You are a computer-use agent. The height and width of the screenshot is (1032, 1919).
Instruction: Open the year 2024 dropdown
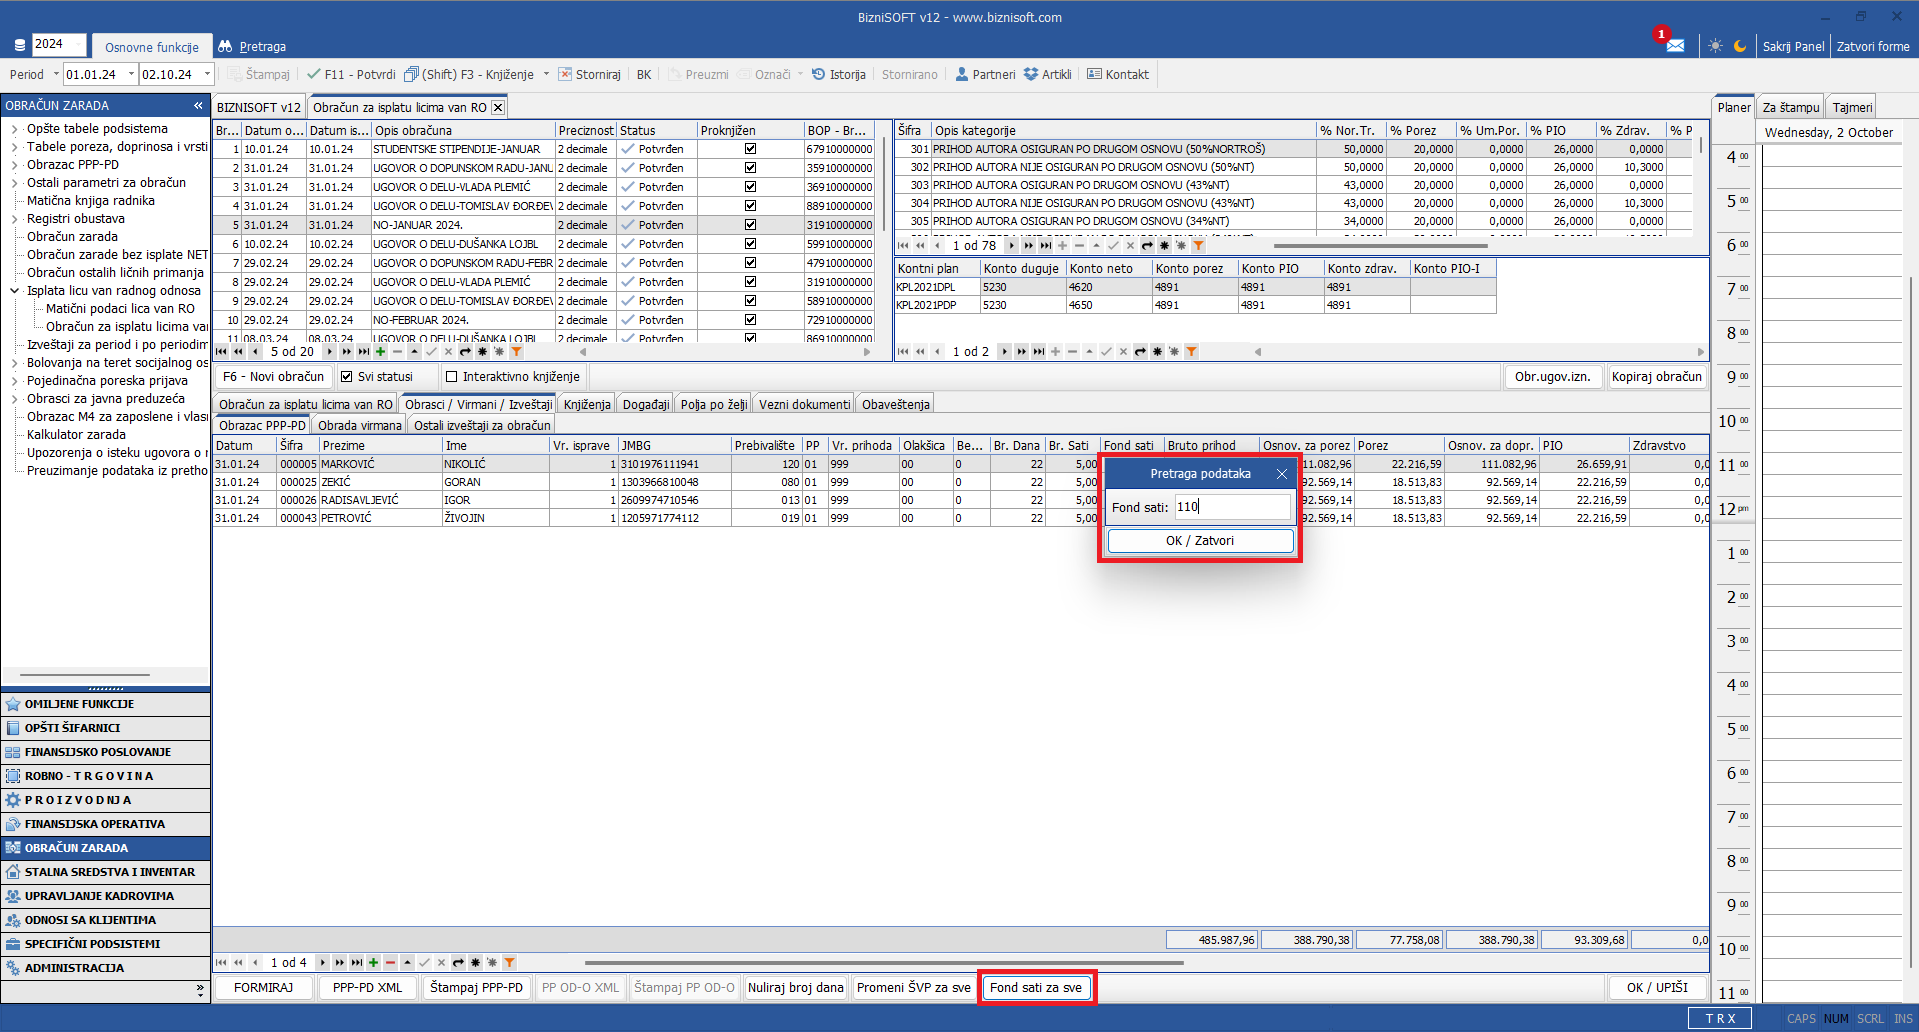(x=60, y=44)
